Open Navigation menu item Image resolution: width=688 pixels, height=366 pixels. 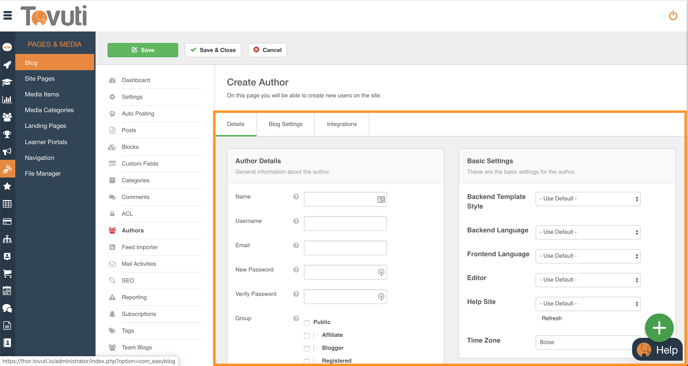(39, 158)
